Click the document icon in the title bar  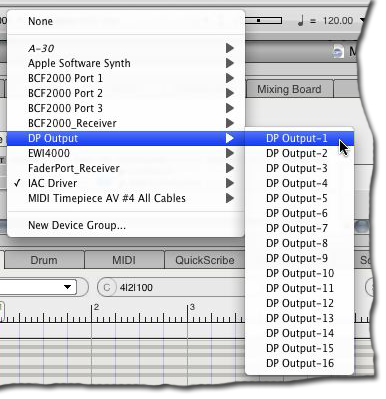tap(338, 52)
